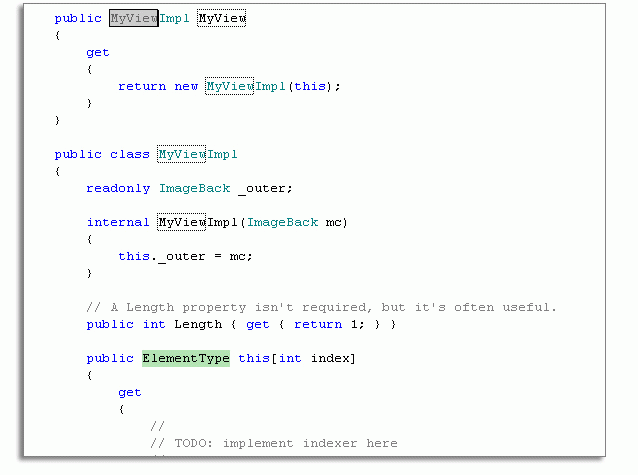
Task: Click 'this' inside the MyViewImpl(this) call
Action: click(x=309, y=86)
